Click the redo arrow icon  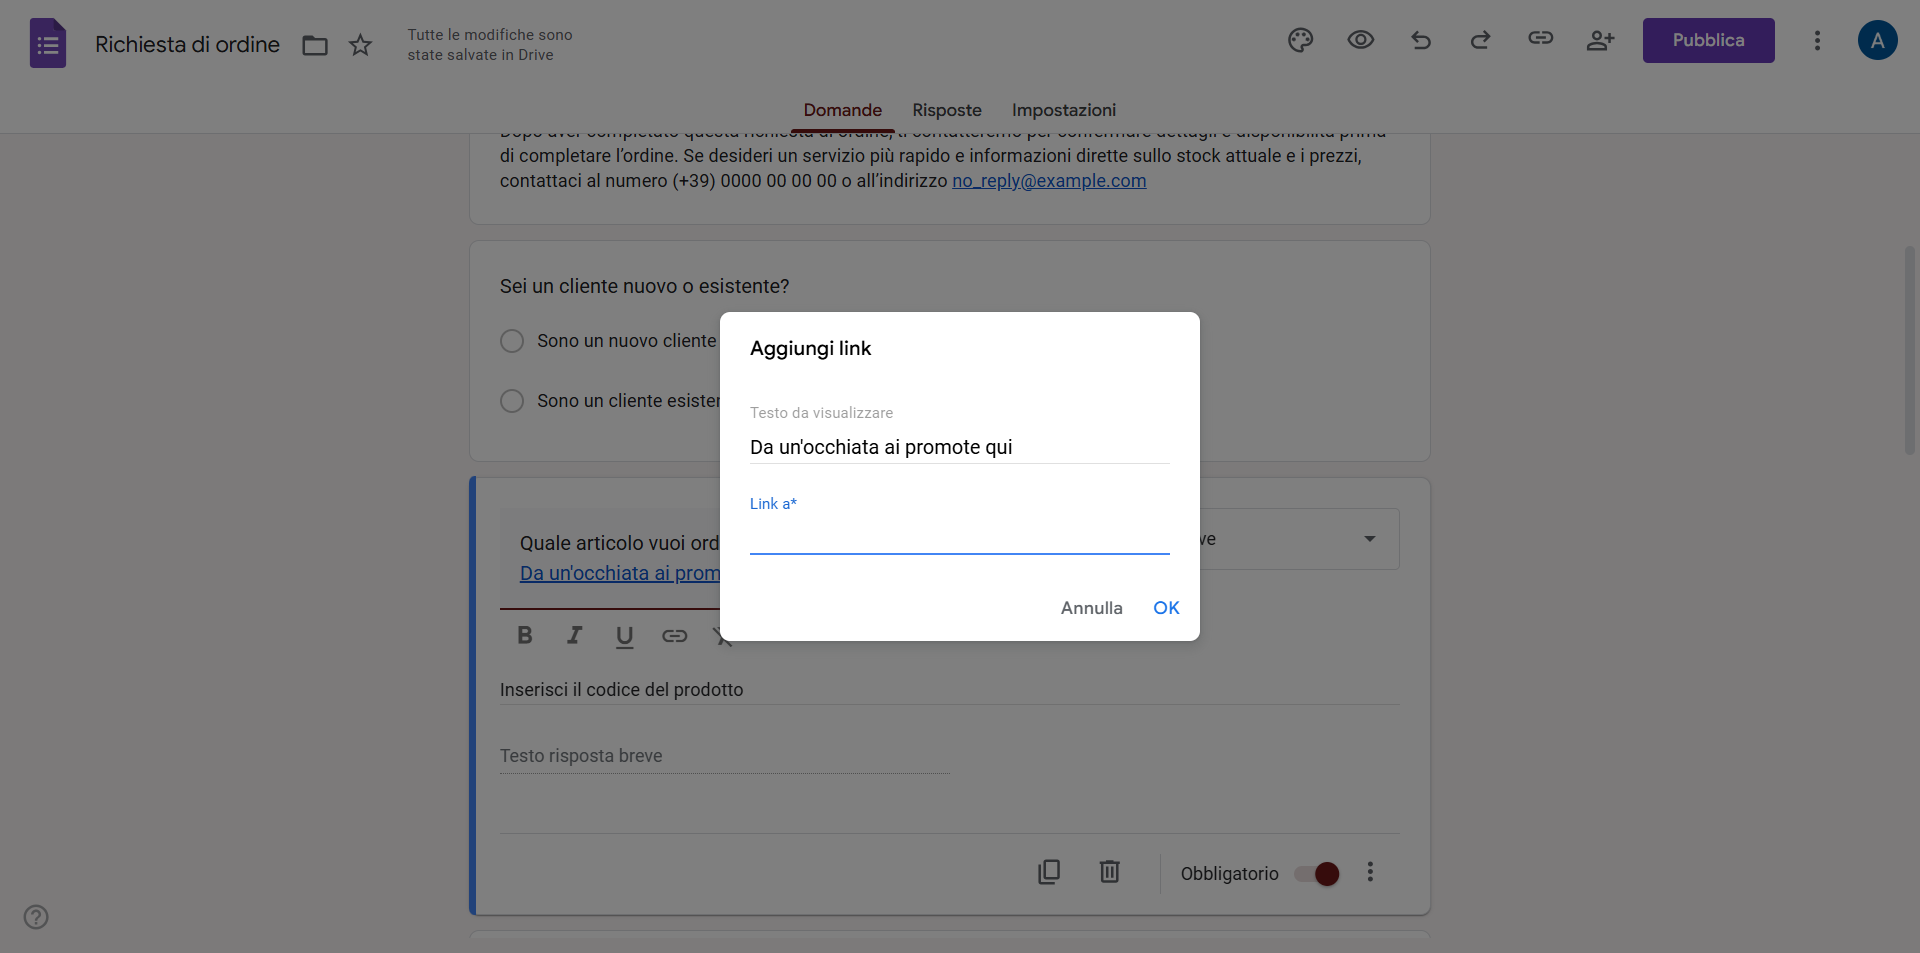tap(1480, 40)
